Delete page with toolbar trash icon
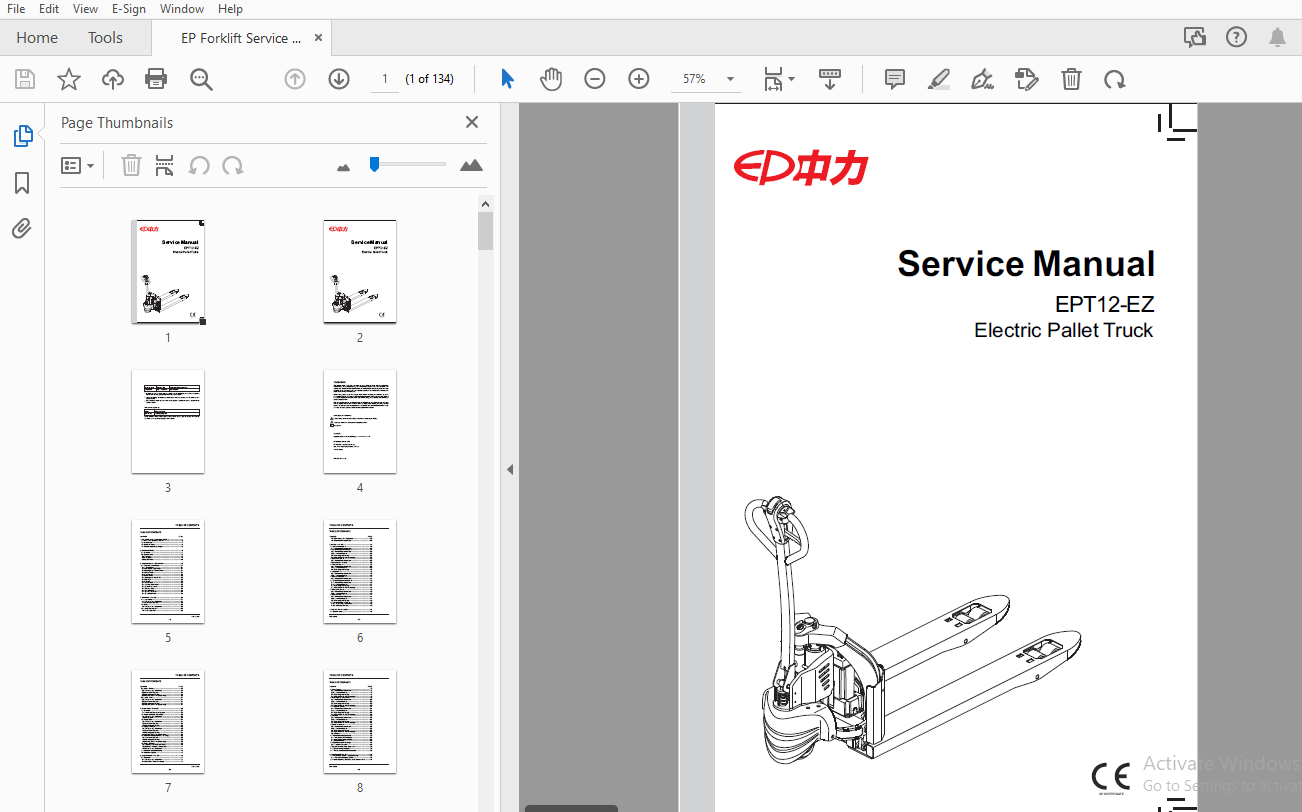 pos(1071,79)
